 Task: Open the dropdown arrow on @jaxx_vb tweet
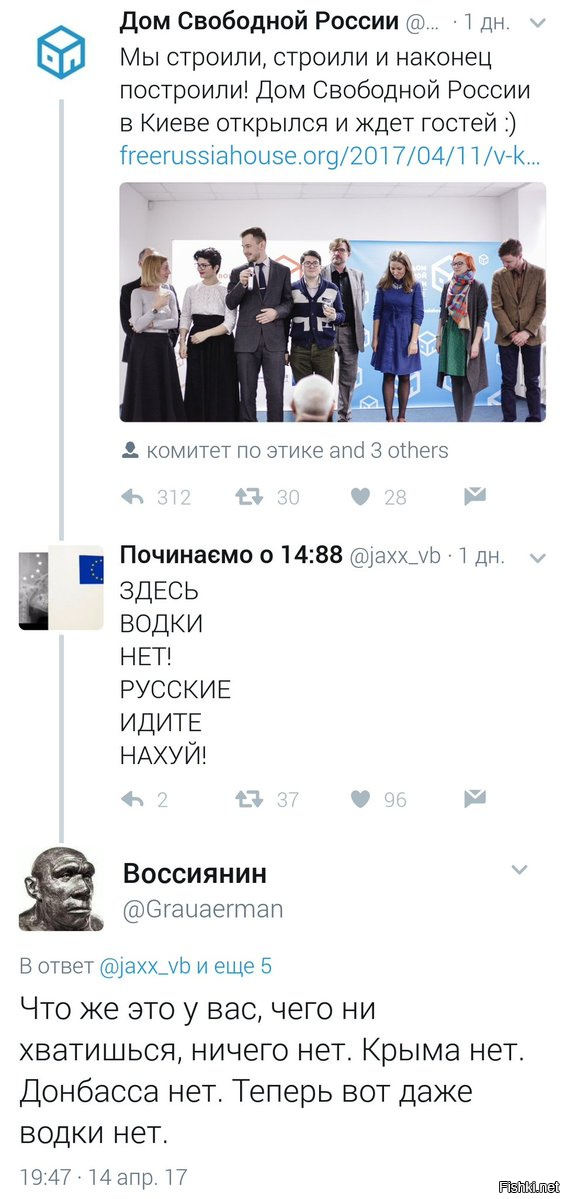click(x=537, y=559)
